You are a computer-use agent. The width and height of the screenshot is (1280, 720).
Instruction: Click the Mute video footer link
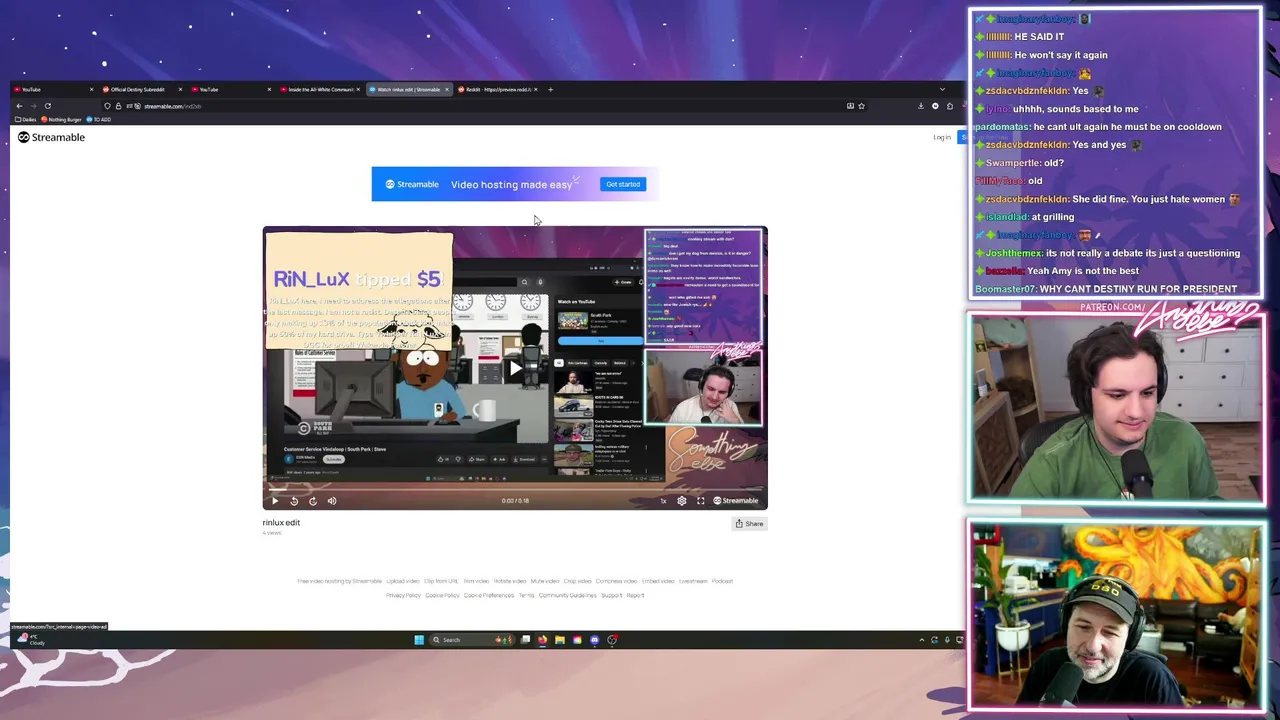545,581
